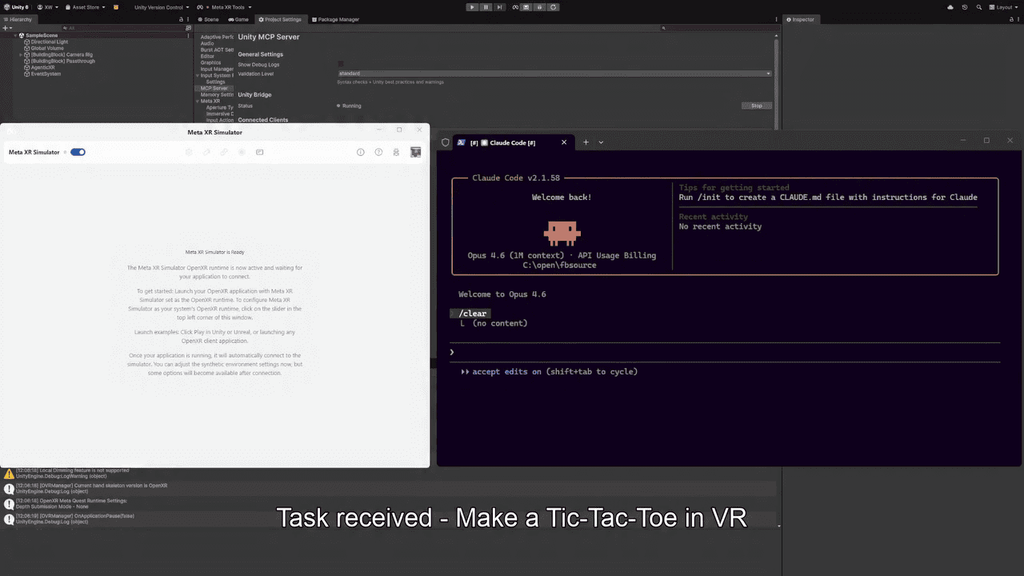The width and height of the screenshot is (1024, 576).
Task: Select [BuildingBlock] Passthrough in Hierarchy
Action: [63, 61]
